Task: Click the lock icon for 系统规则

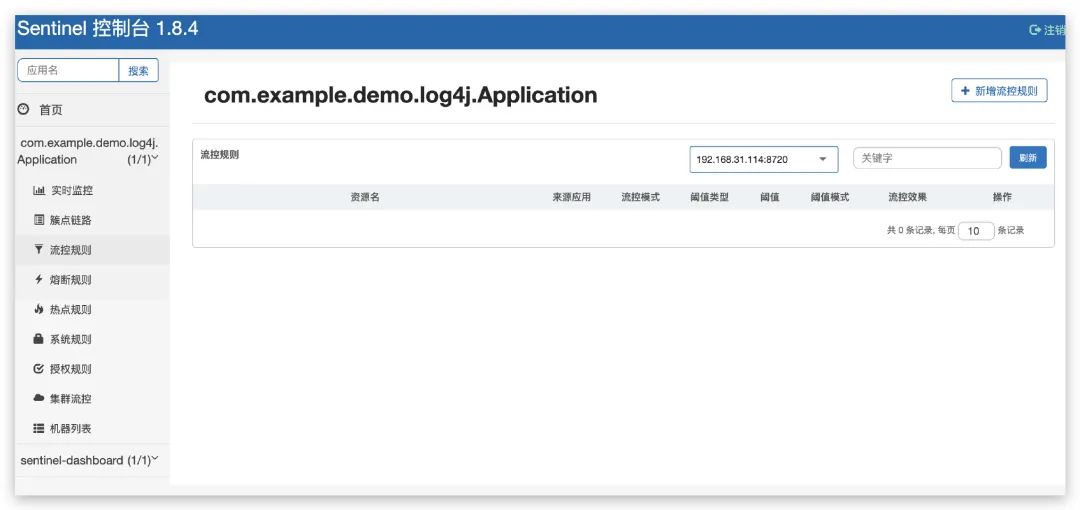Action: (x=39, y=338)
